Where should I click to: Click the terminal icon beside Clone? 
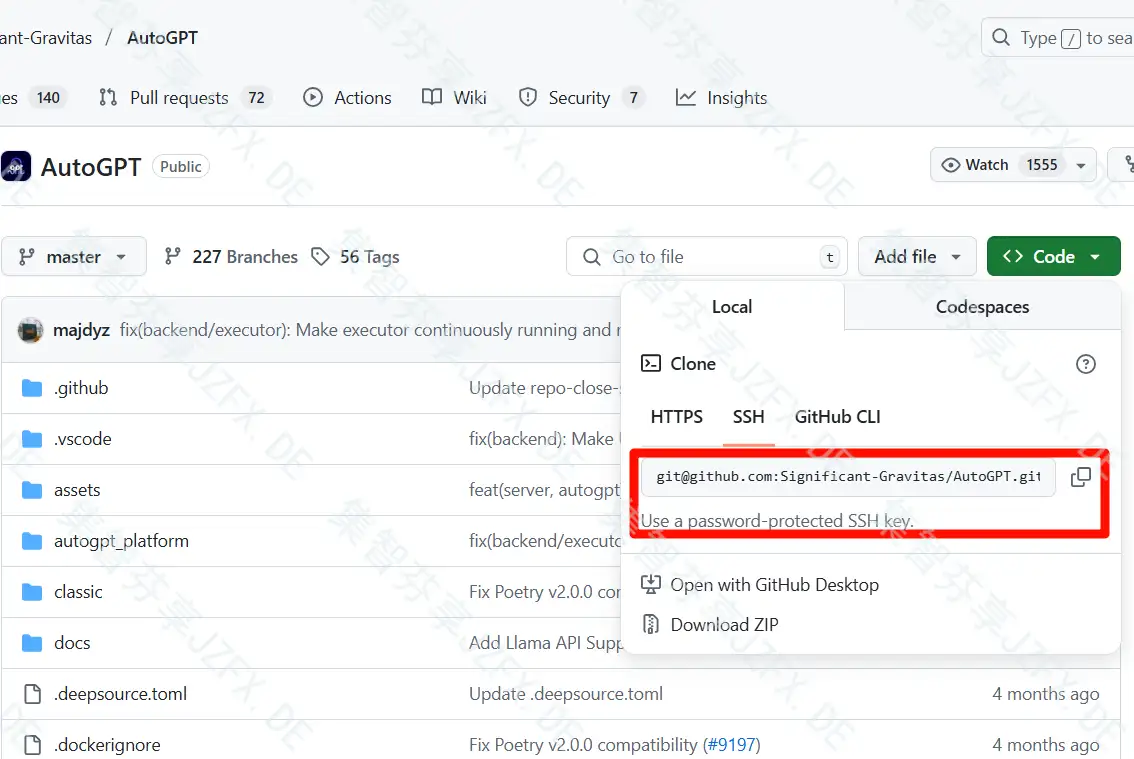(x=651, y=363)
